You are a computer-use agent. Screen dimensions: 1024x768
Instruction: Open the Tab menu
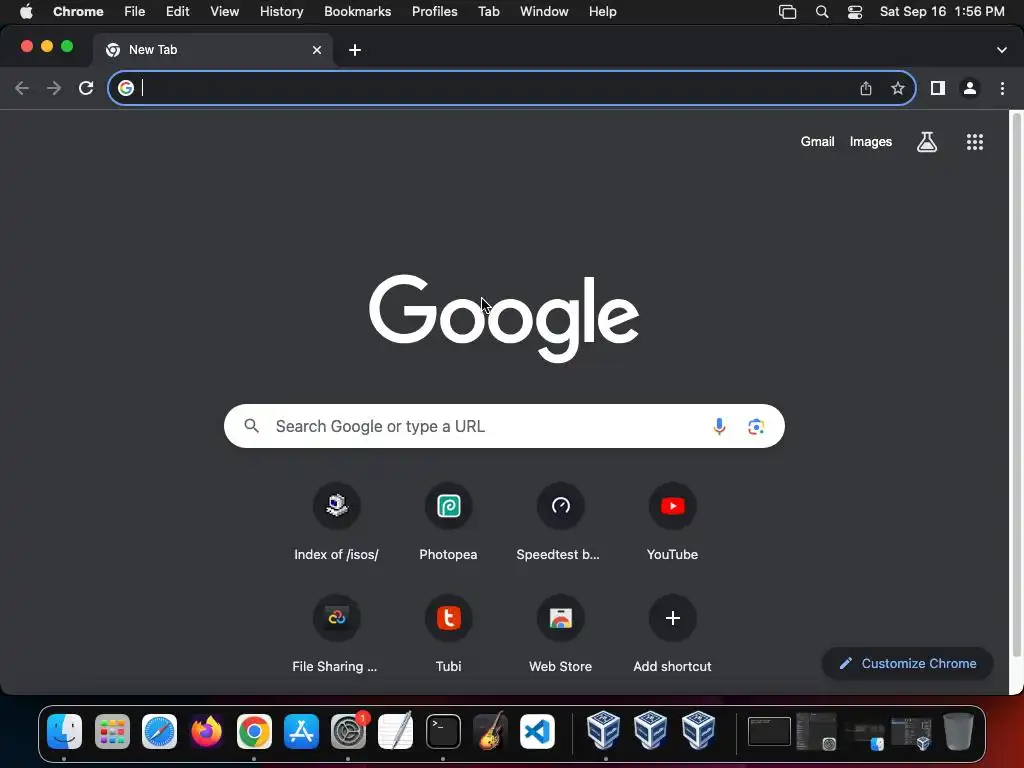pyautogui.click(x=488, y=12)
